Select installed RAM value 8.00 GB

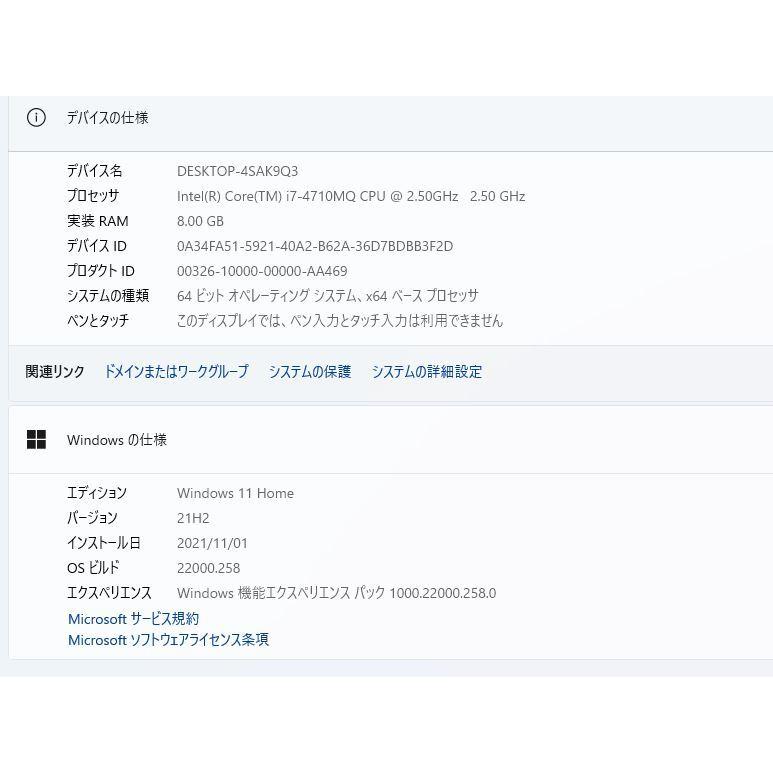(200, 221)
